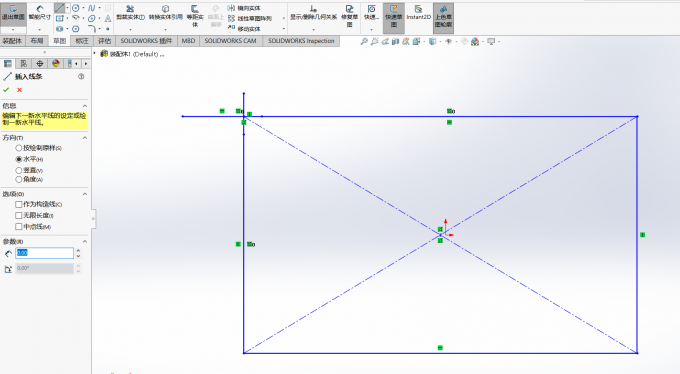This screenshot has height=374, width=680.
Task: Click the 退出草图 exit sketch icon
Action: [x=13, y=13]
